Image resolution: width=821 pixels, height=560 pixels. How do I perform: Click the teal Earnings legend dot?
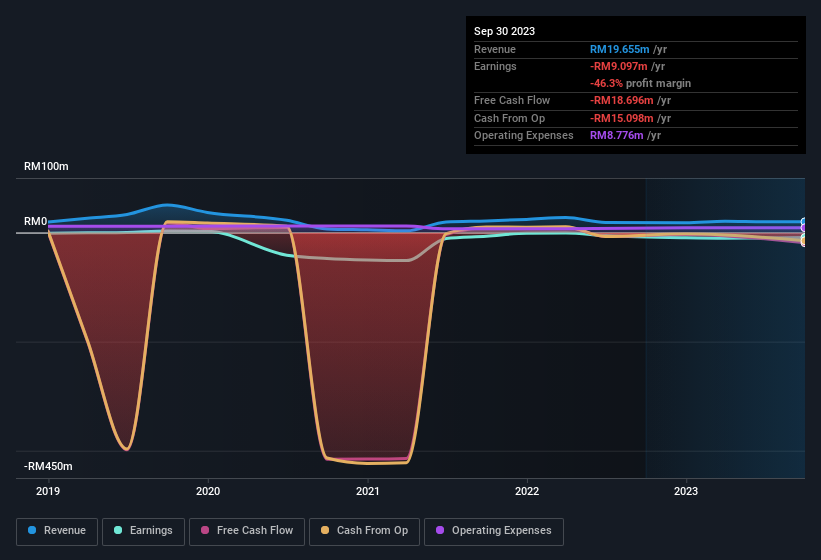(118, 530)
